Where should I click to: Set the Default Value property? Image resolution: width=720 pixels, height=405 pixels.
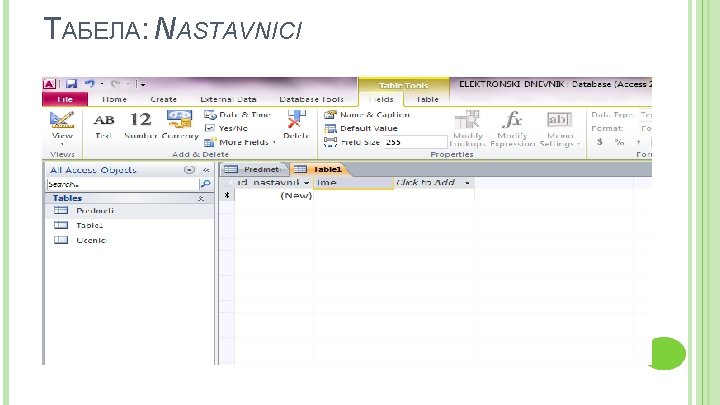361,129
